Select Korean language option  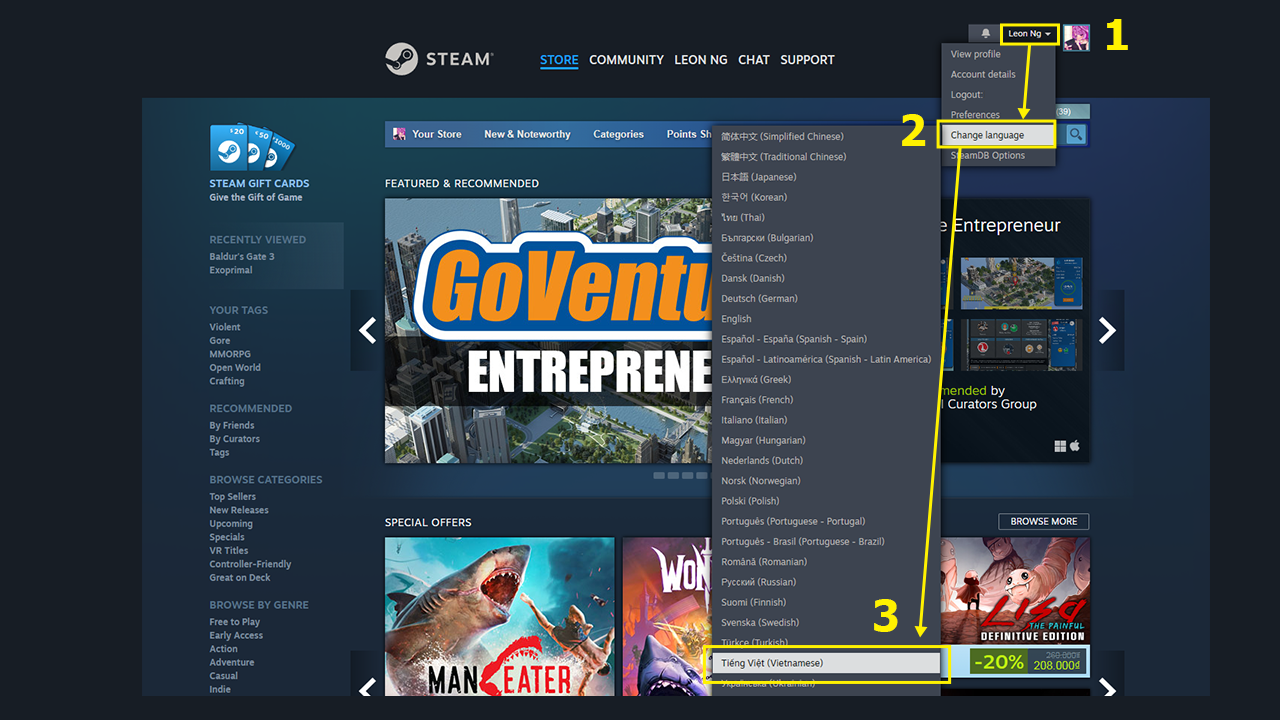[x=826, y=197]
